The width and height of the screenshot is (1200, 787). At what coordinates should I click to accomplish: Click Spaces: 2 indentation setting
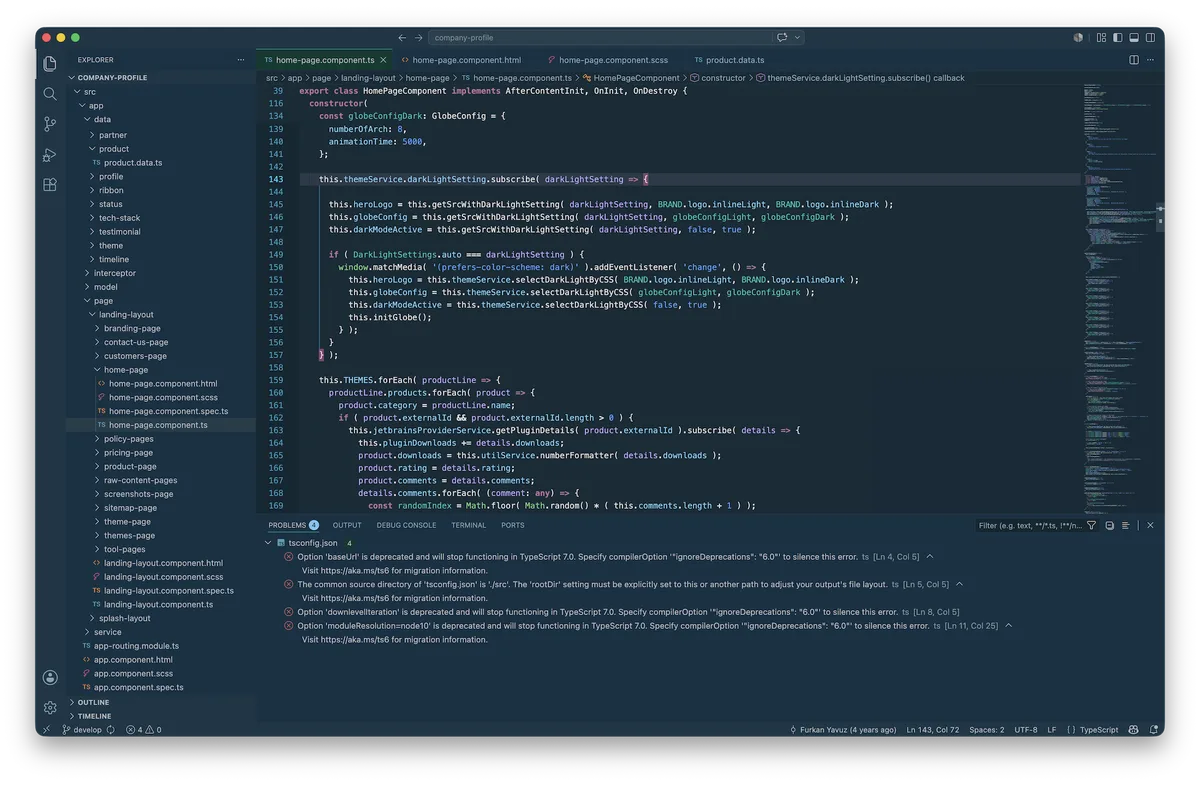(x=987, y=730)
